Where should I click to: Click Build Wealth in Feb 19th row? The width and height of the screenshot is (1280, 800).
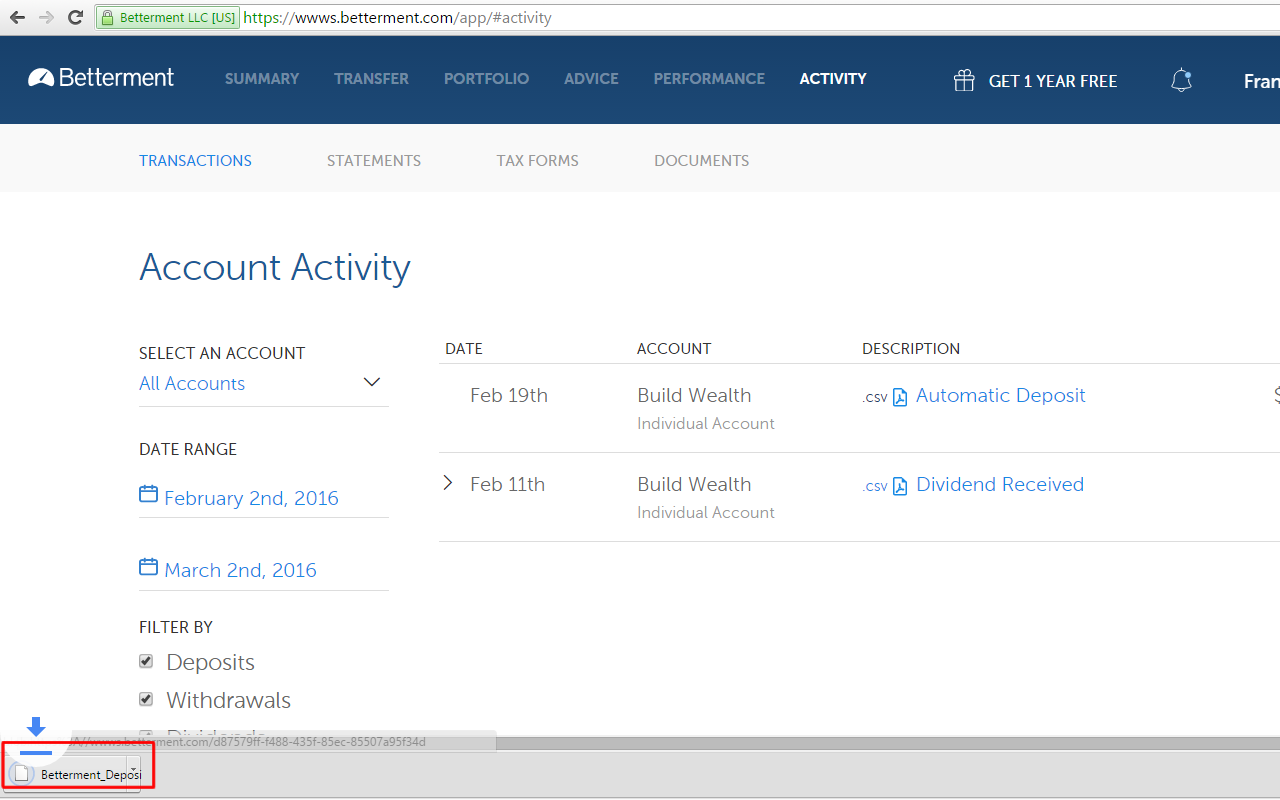pyautogui.click(x=694, y=396)
